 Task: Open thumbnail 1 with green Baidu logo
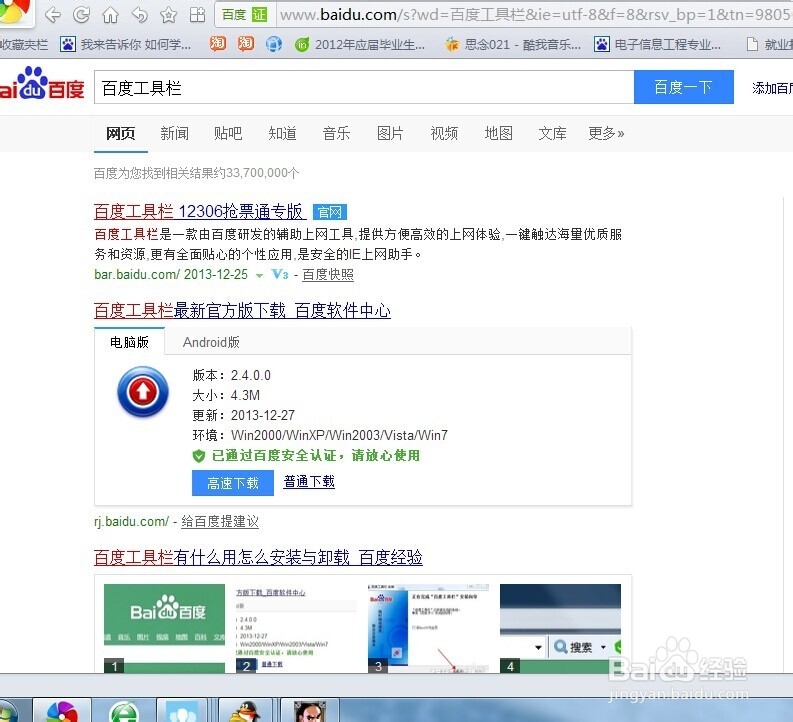[164, 628]
